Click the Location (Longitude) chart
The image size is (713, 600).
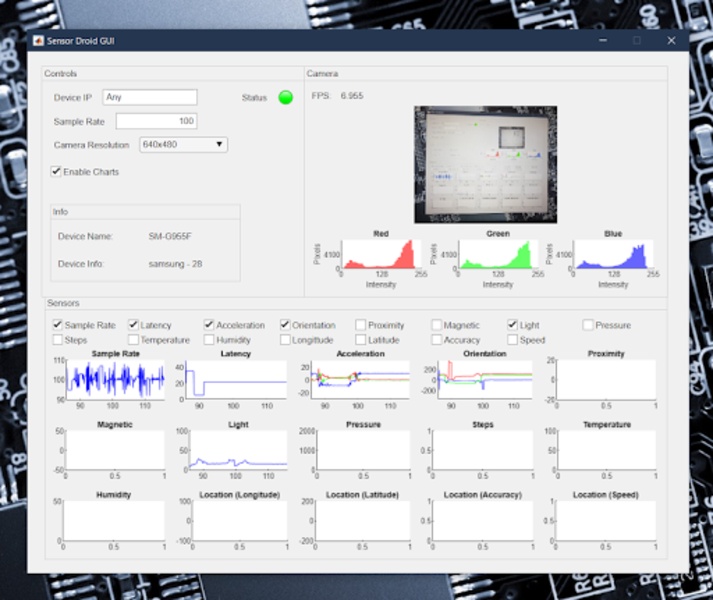240,520
